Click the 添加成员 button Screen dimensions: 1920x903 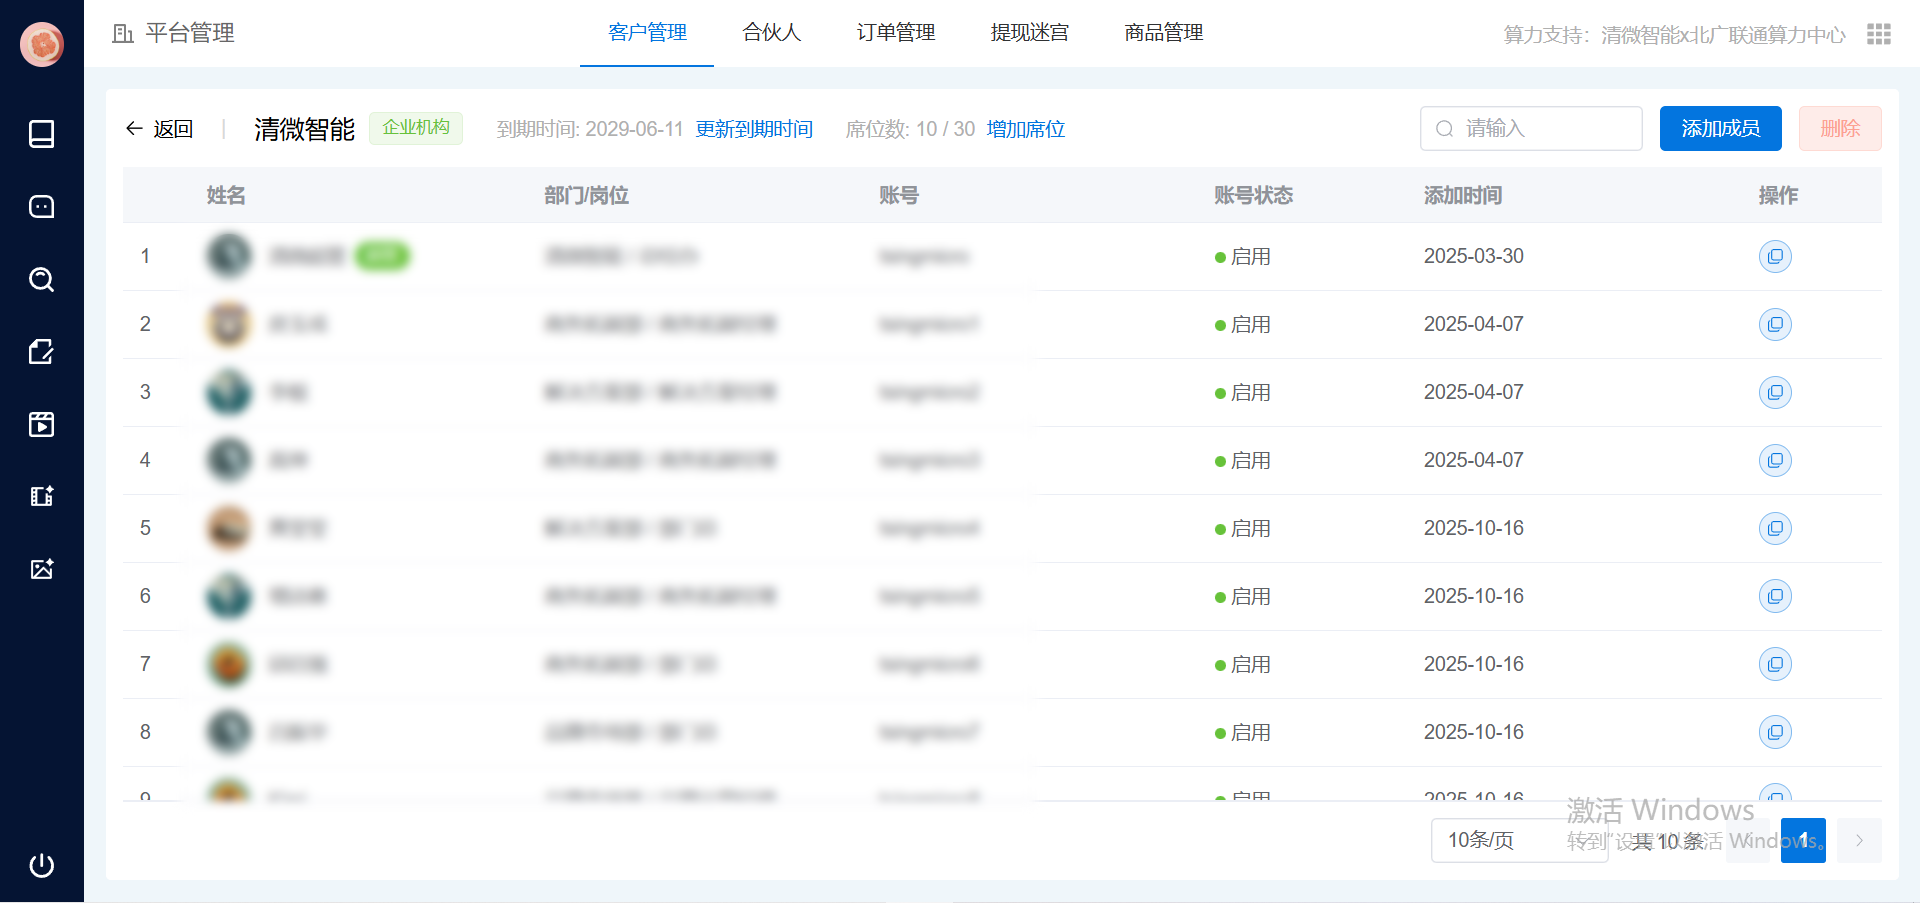1720,129
